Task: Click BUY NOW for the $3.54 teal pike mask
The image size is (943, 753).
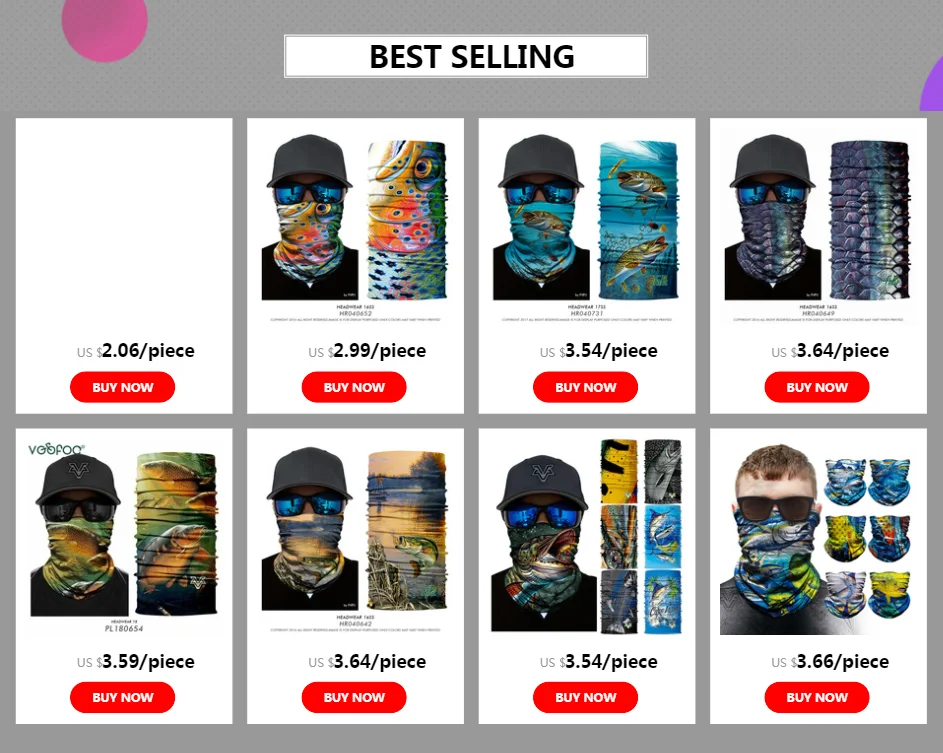Action: pyautogui.click(x=586, y=387)
